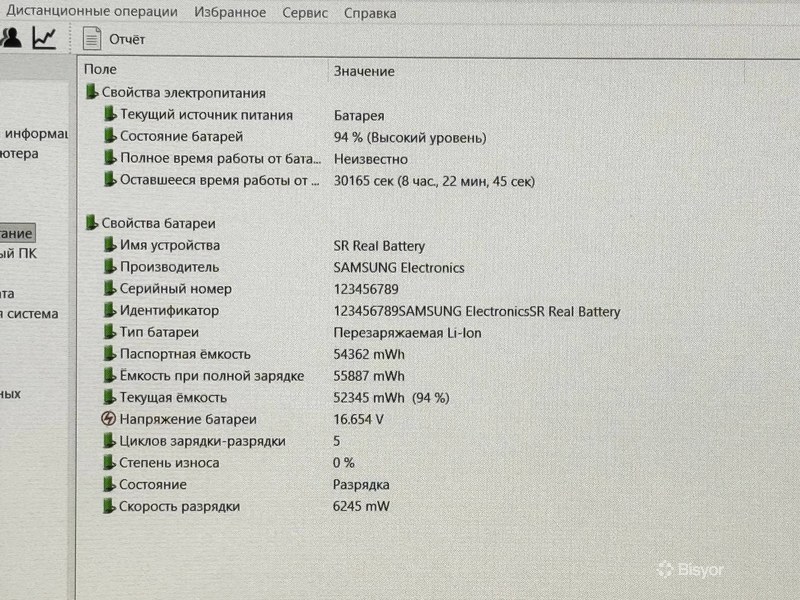
Task: Open the Справка menu
Action: [x=370, y=13]
